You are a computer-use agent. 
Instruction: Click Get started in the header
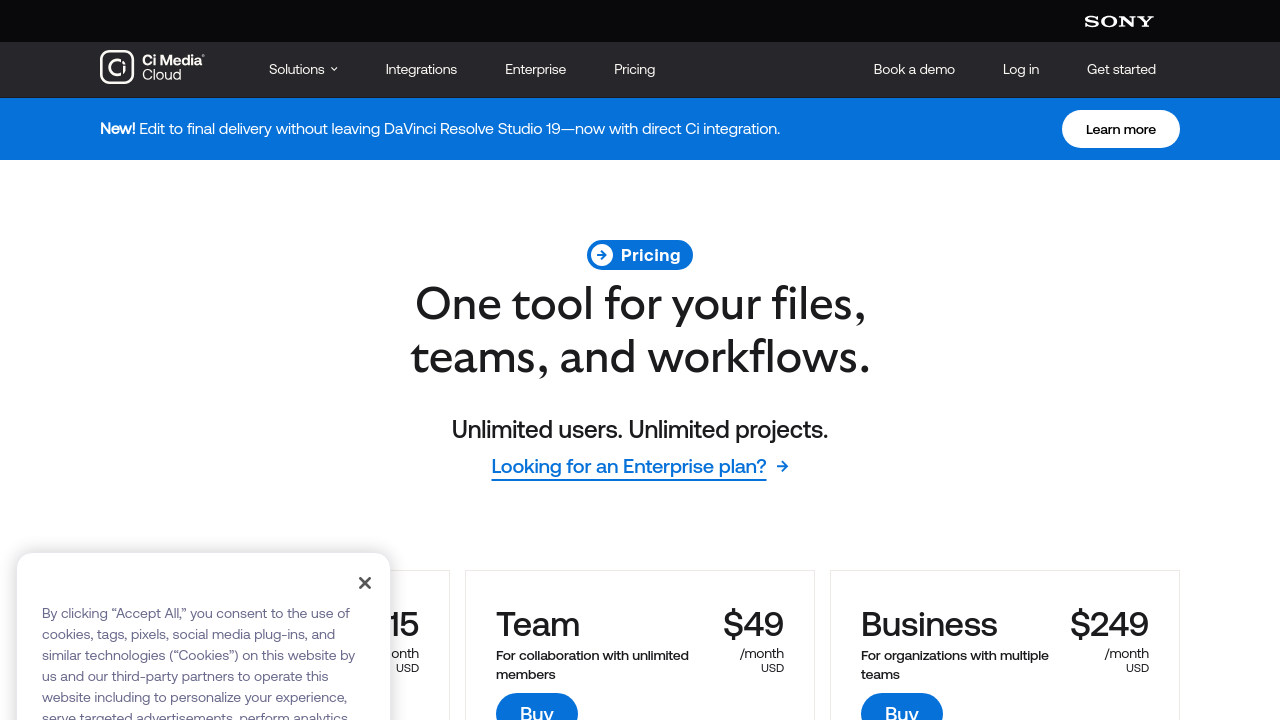[x=1121, y=69]
